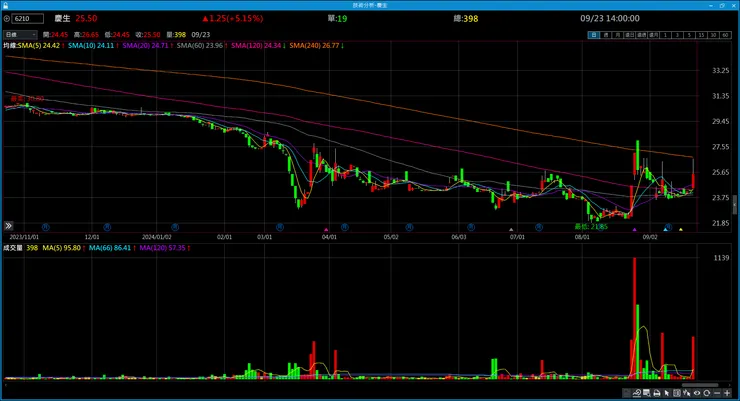Click the split-panel layout icon
The image size is (740, 401).
coord(676,393)
